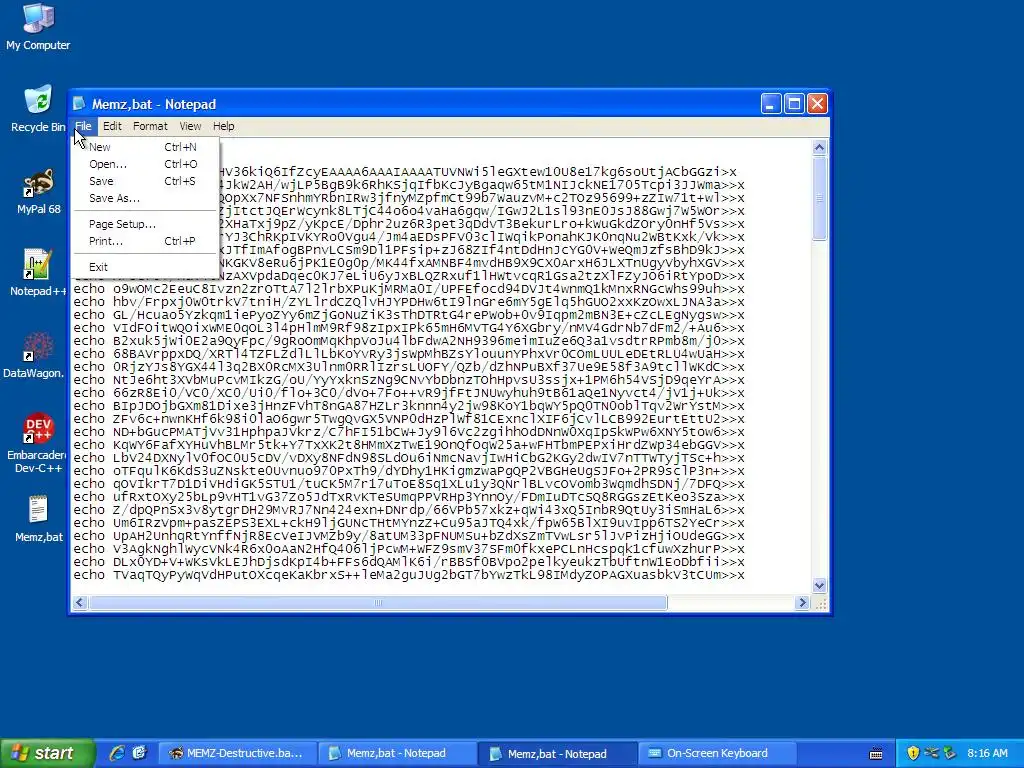This screenshot has height=768, width=1024.
Task: Click the Safely Remove Hardware tray icon
Action: coord(950,753)
